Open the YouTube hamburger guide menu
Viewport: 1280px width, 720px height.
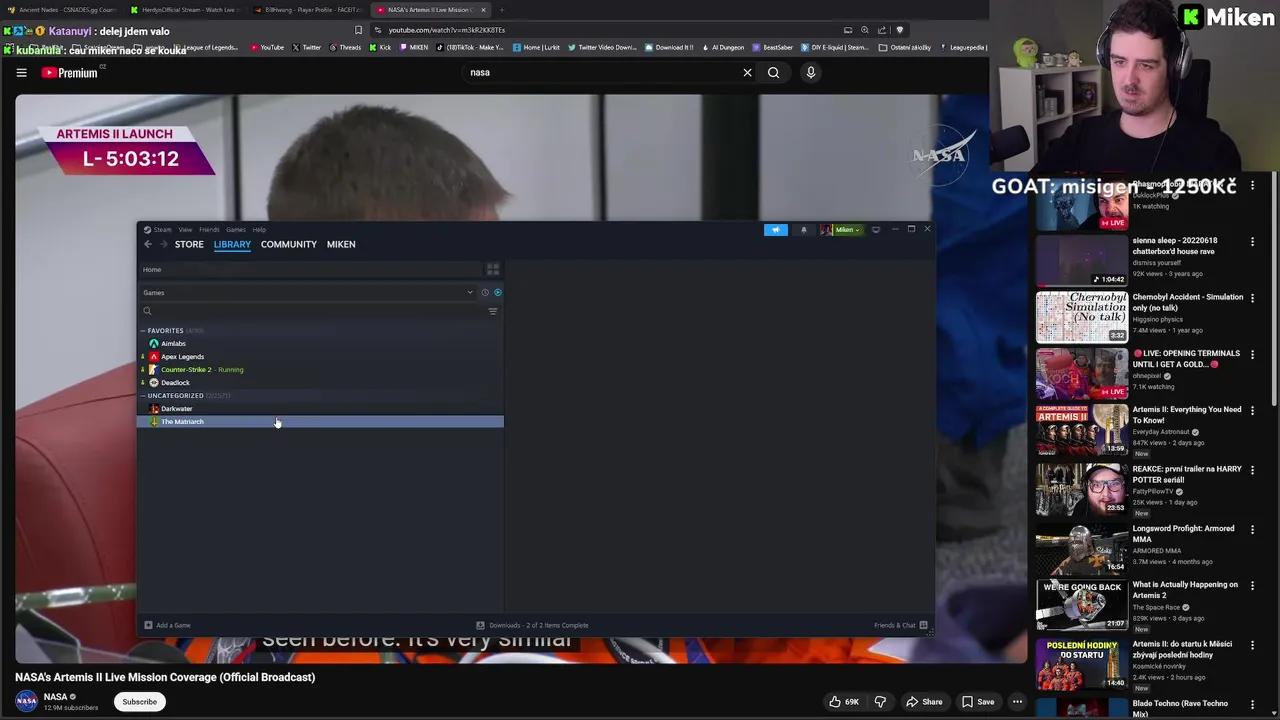pyautogui.click(x=21, y=73)
